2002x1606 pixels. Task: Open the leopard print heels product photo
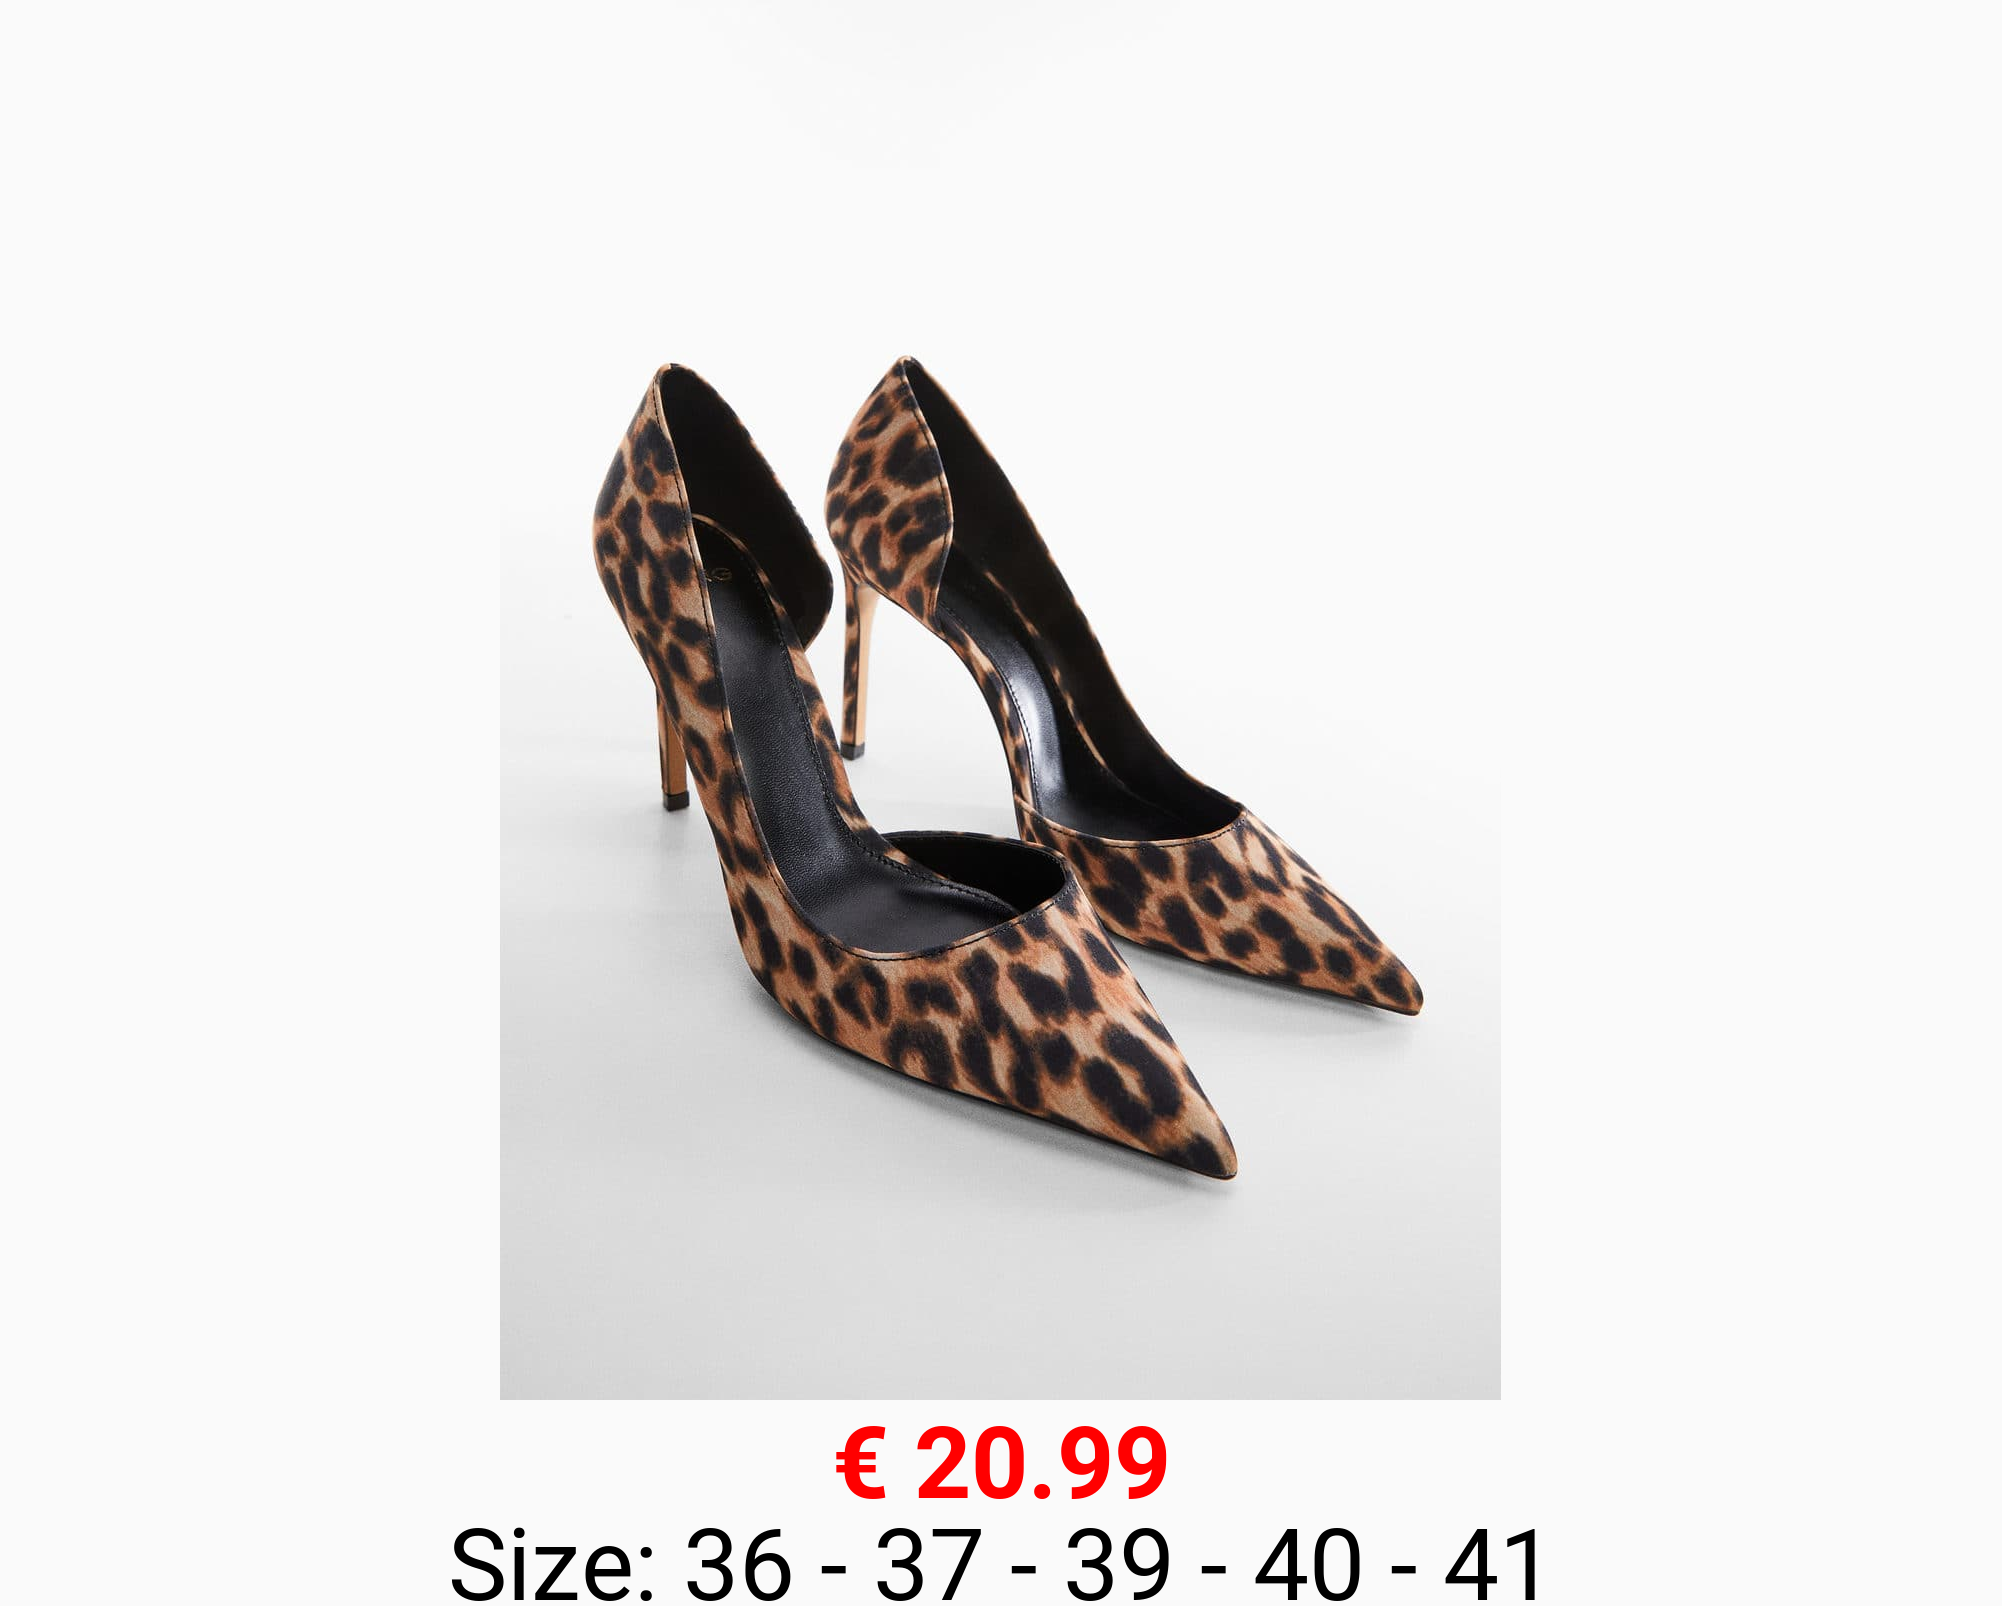[x=1000, y=700]
